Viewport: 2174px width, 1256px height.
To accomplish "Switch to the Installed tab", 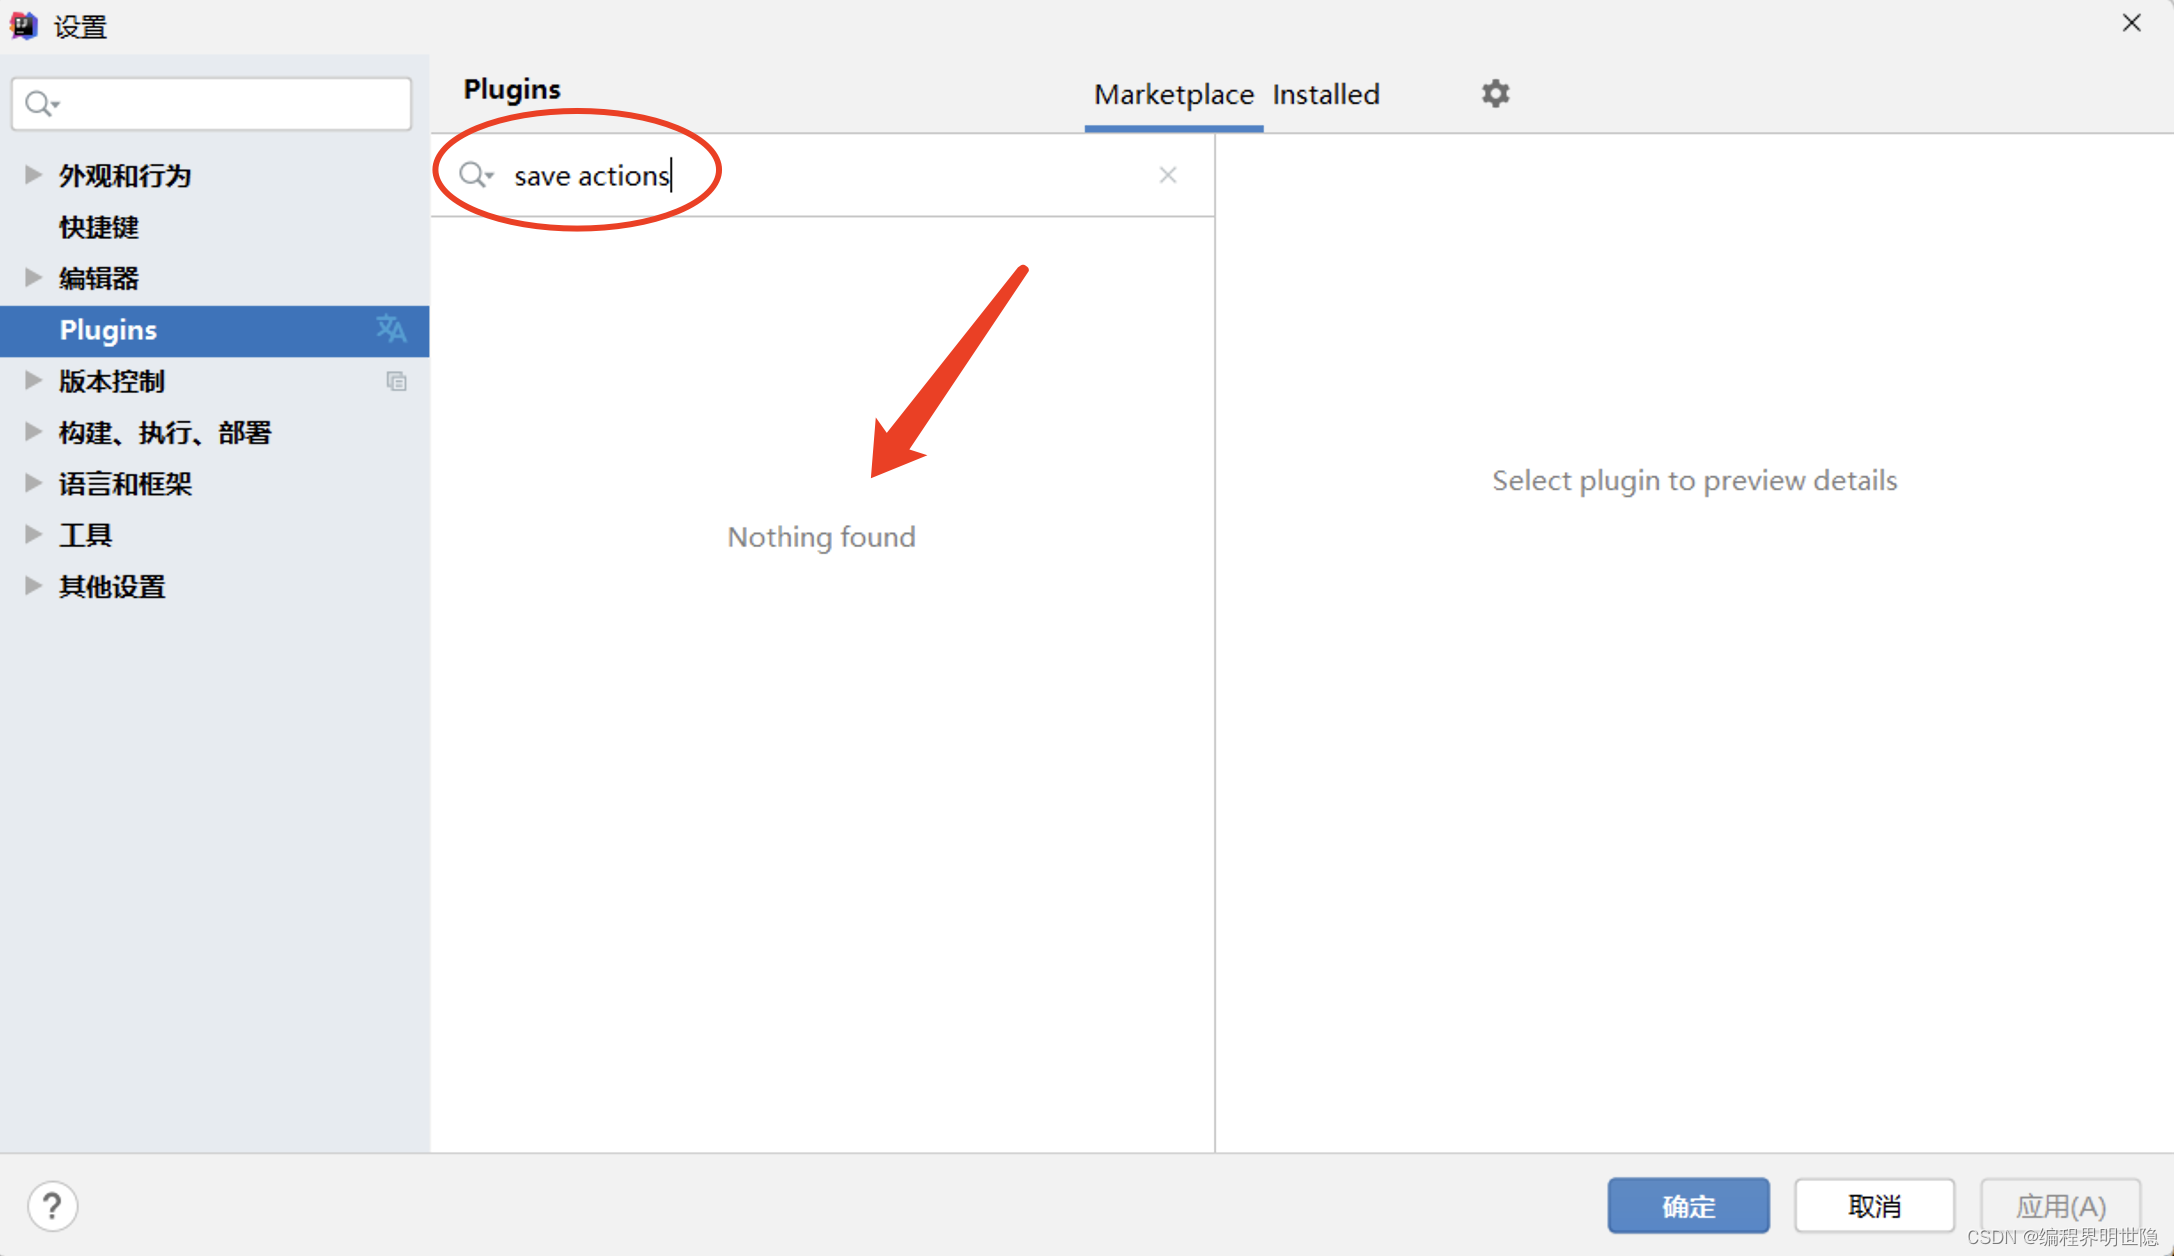I will [1325, 95].
